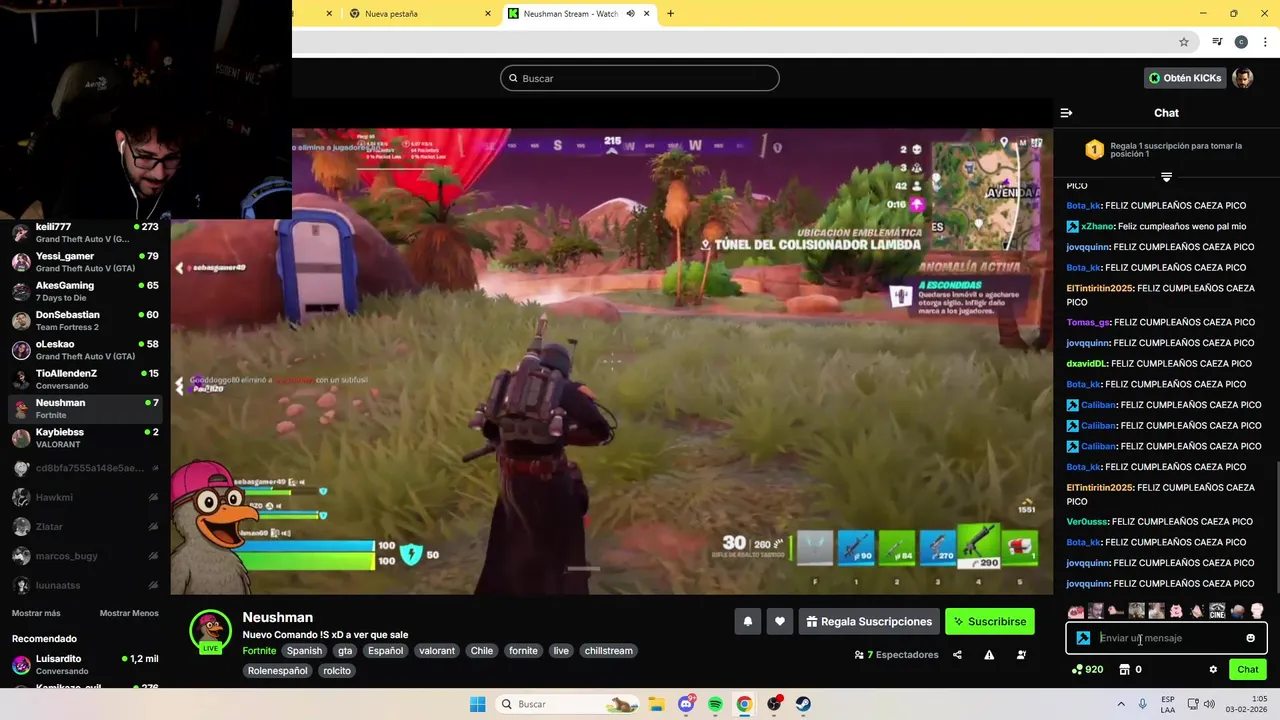Click the chat panel scrollbar
1280x720 pixels.
[1276, 528]
